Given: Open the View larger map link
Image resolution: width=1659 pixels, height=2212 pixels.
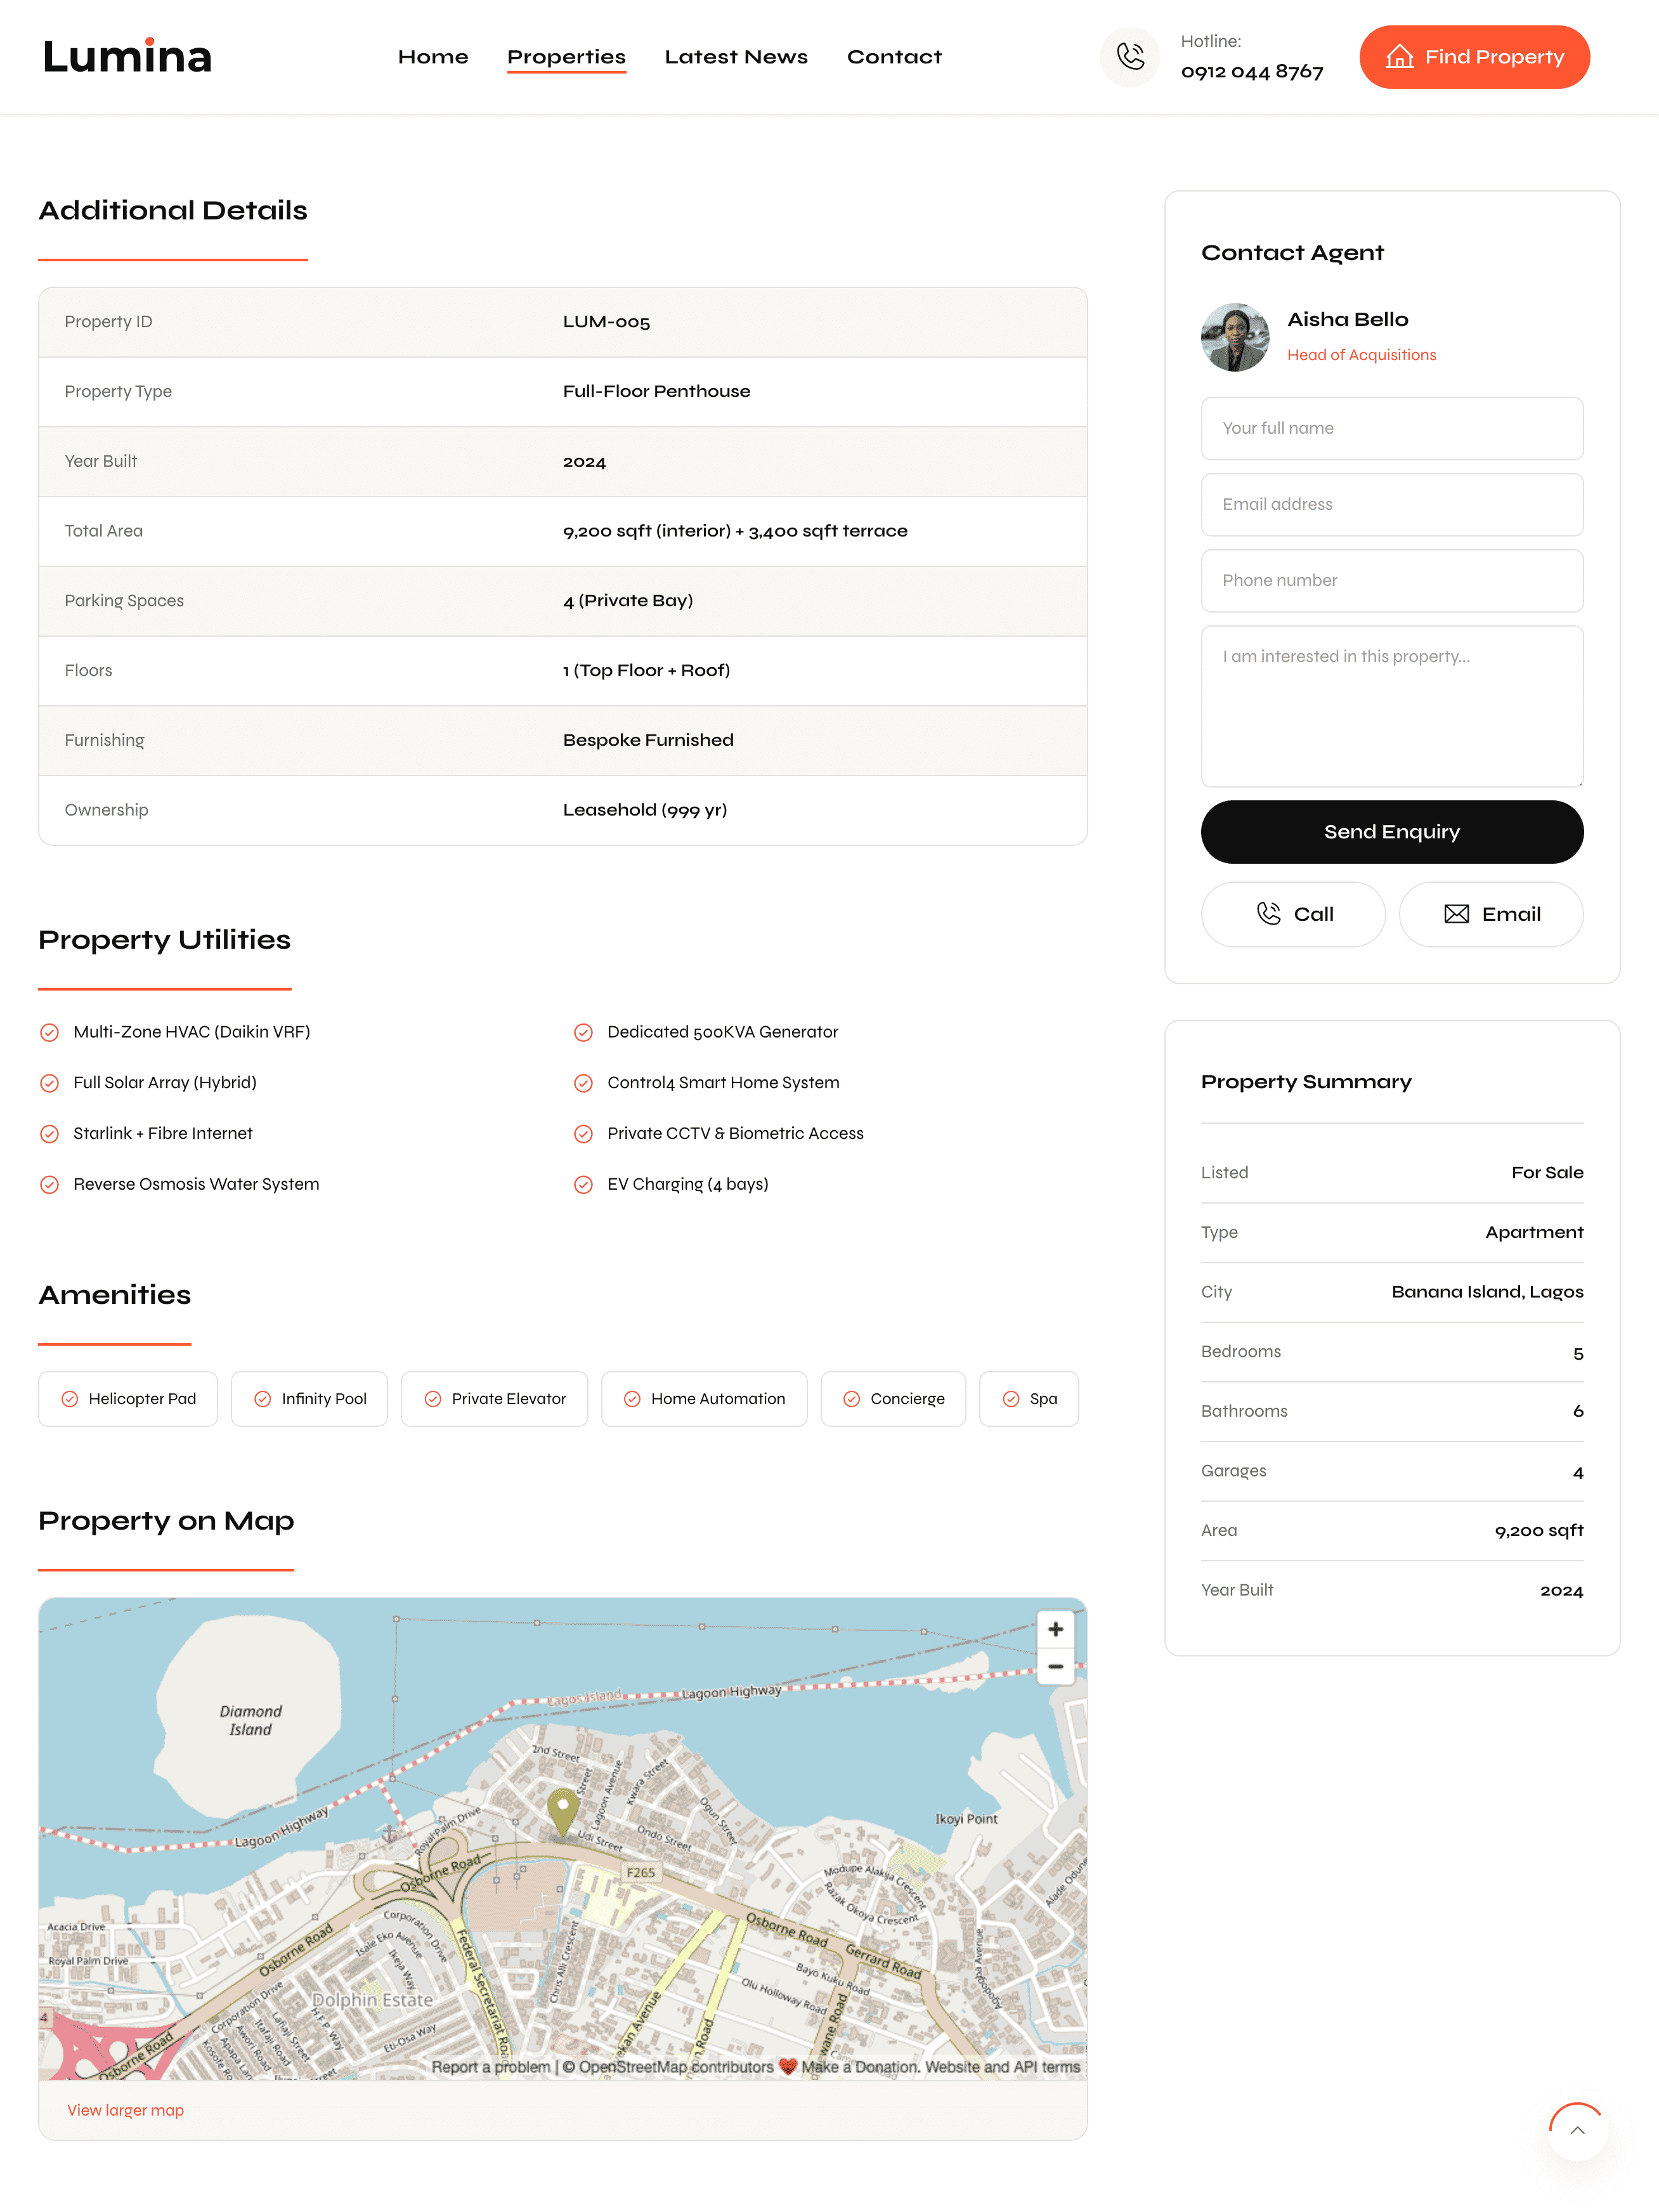Looking at the screenshot, I should click(x=125, y=2110).
